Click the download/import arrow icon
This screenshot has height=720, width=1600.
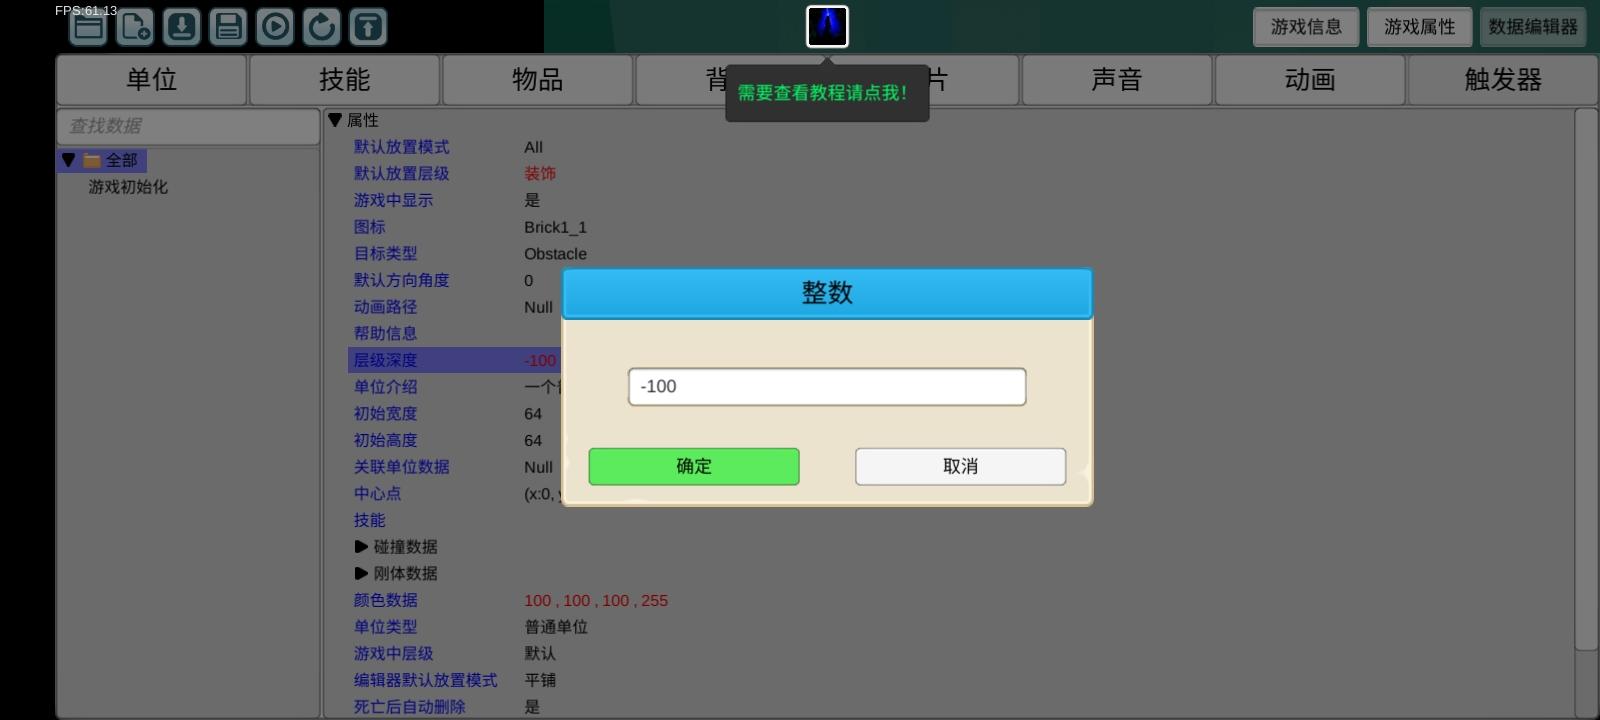pos(182,27)
